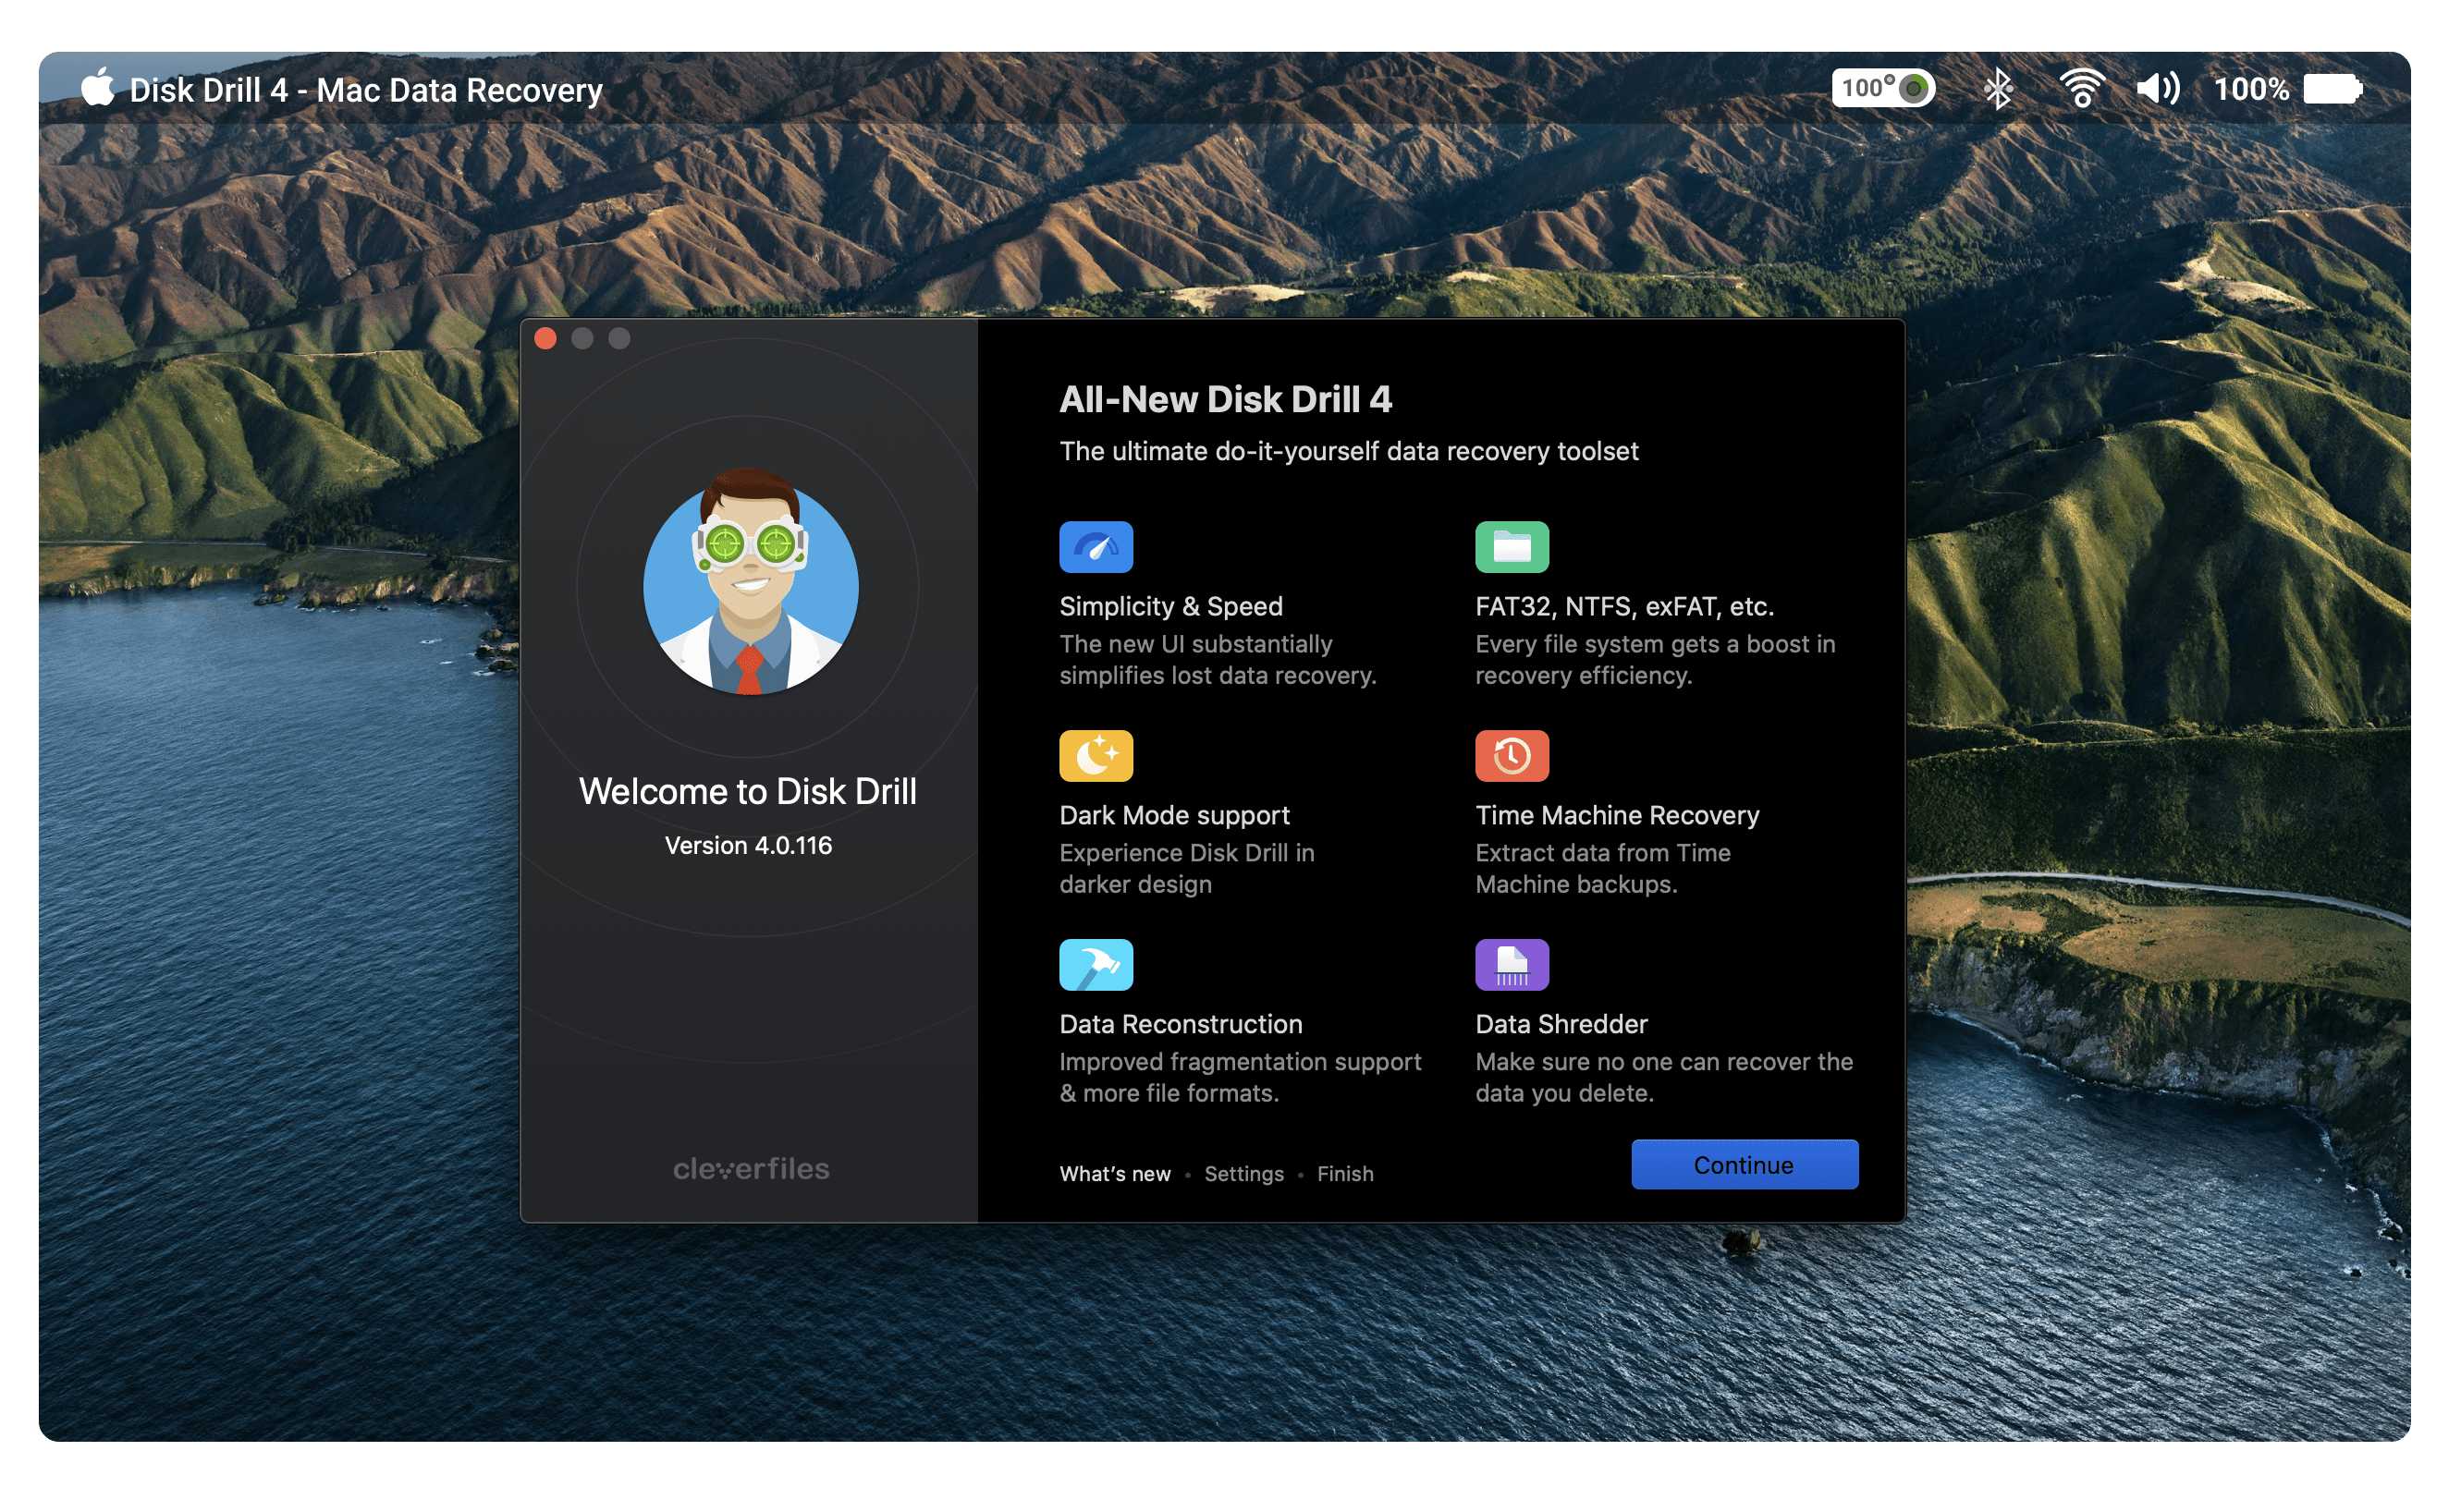
Task: Select the Data Reconstruction hammer icon
Action: pyautogui.click(x=1096, y=964)
